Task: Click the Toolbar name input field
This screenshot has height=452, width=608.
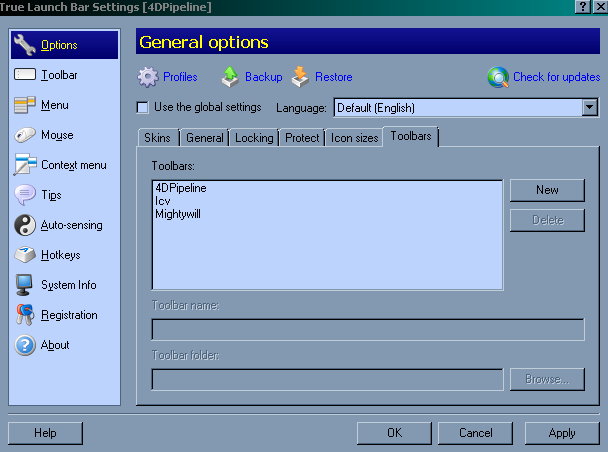Action: tap(368, 330)
